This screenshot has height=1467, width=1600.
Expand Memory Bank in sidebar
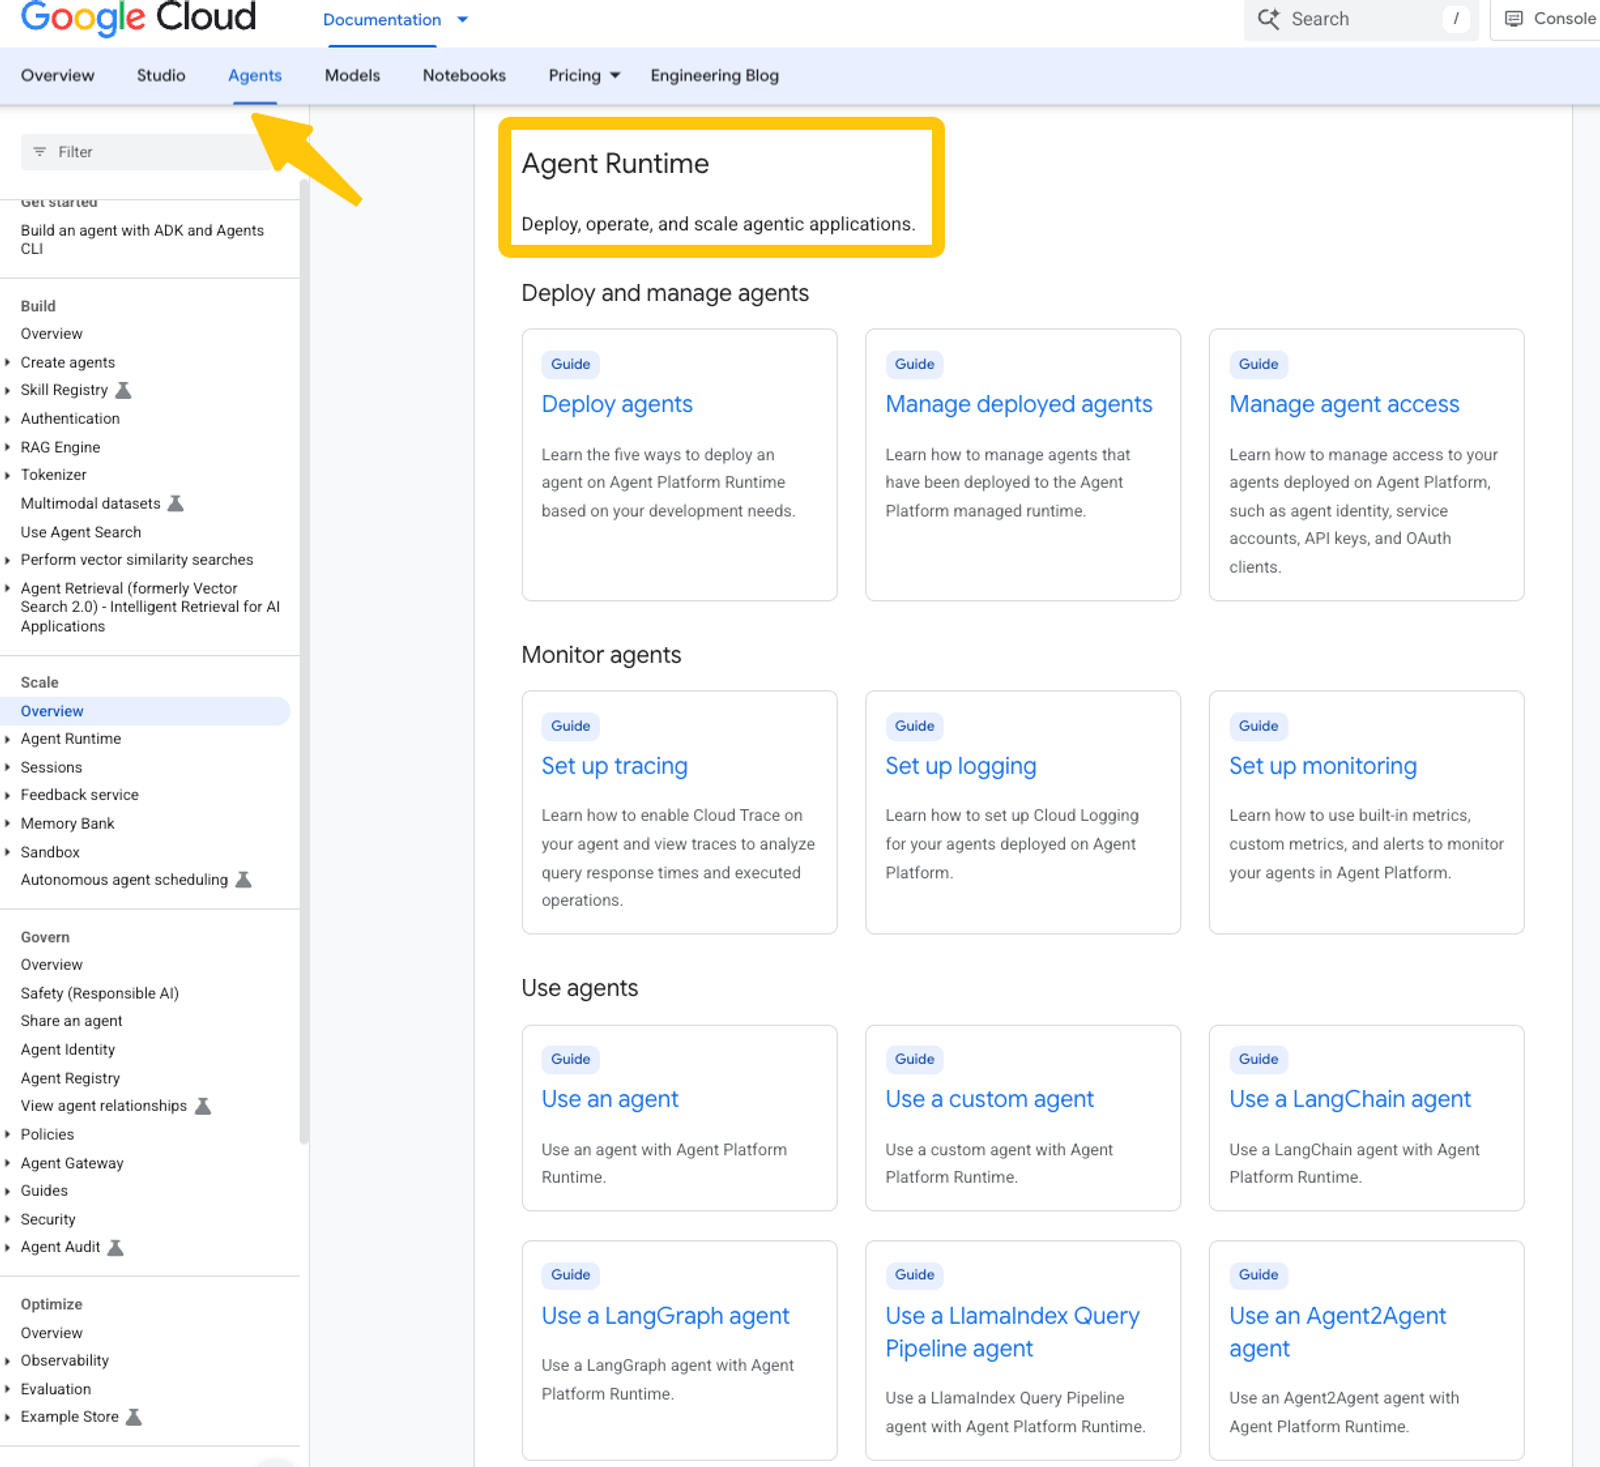pyautogui.click(x=8, y=824)
